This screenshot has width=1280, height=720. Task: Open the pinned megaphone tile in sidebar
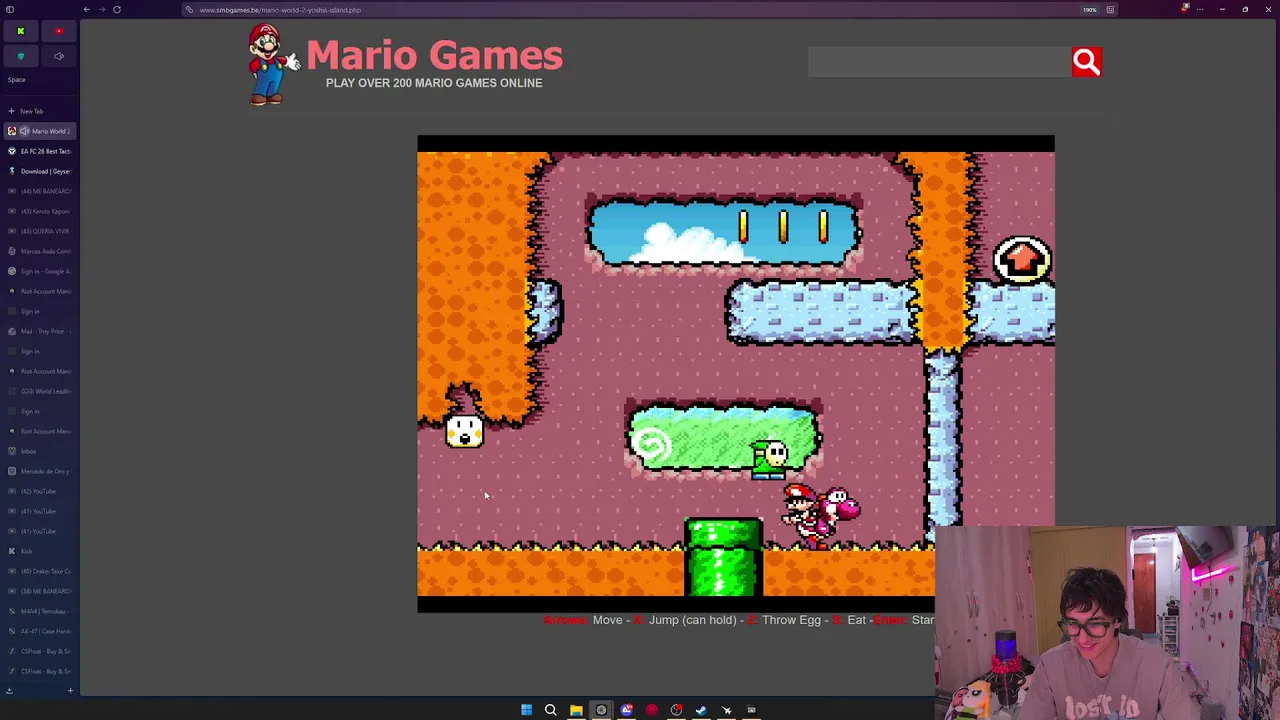pyautogui.click(x=59, y=56)
